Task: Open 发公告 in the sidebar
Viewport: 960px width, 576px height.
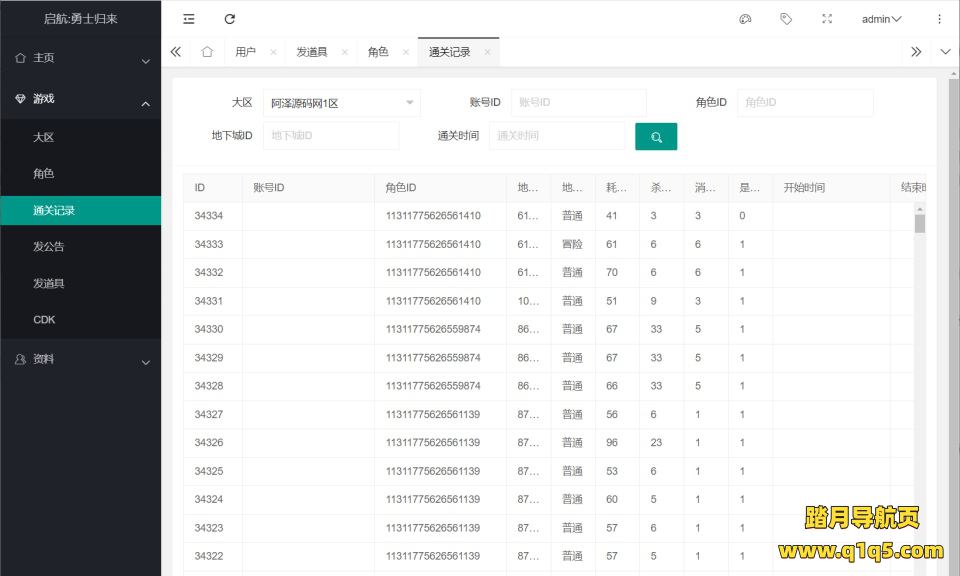Action: [x=49, y=247]
